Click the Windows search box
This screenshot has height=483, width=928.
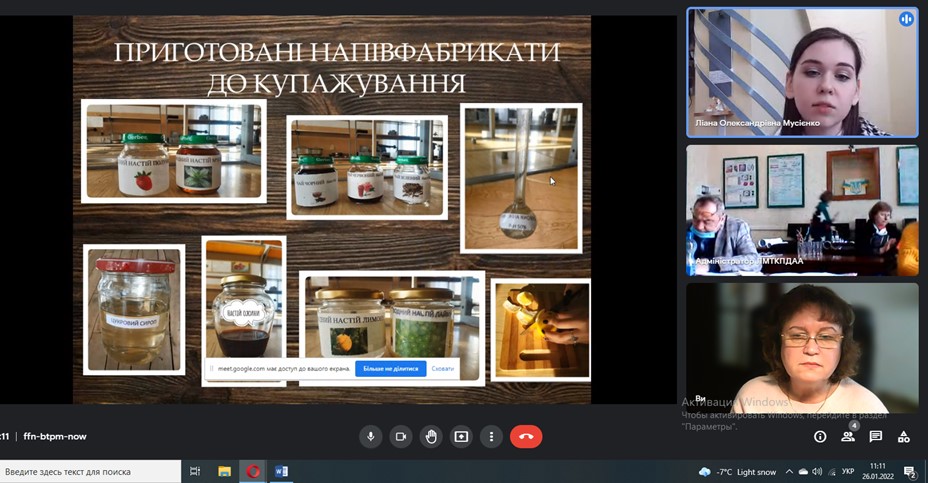[x=91, y=472]
